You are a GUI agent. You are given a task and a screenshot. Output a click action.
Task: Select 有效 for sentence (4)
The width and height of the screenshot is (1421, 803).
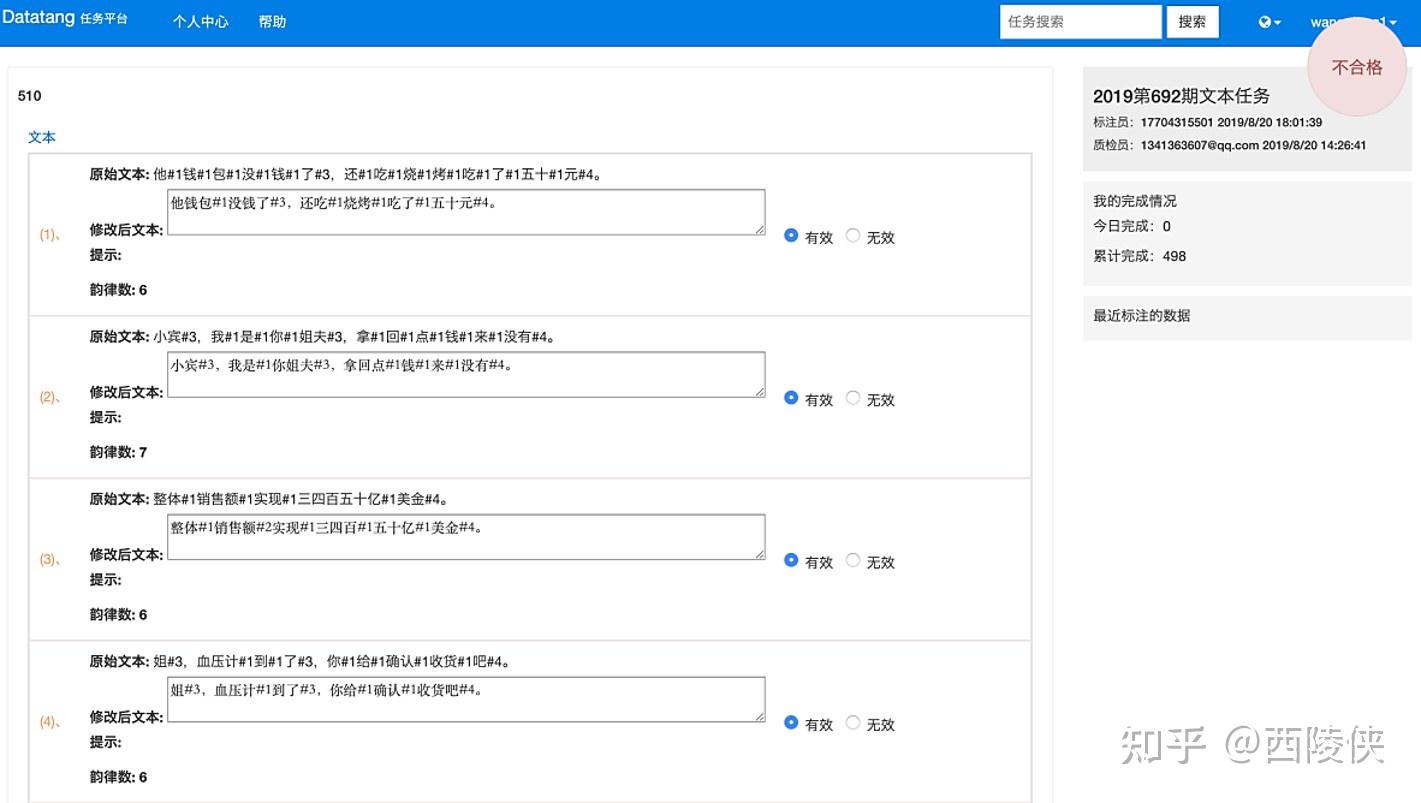click(792, 722)
